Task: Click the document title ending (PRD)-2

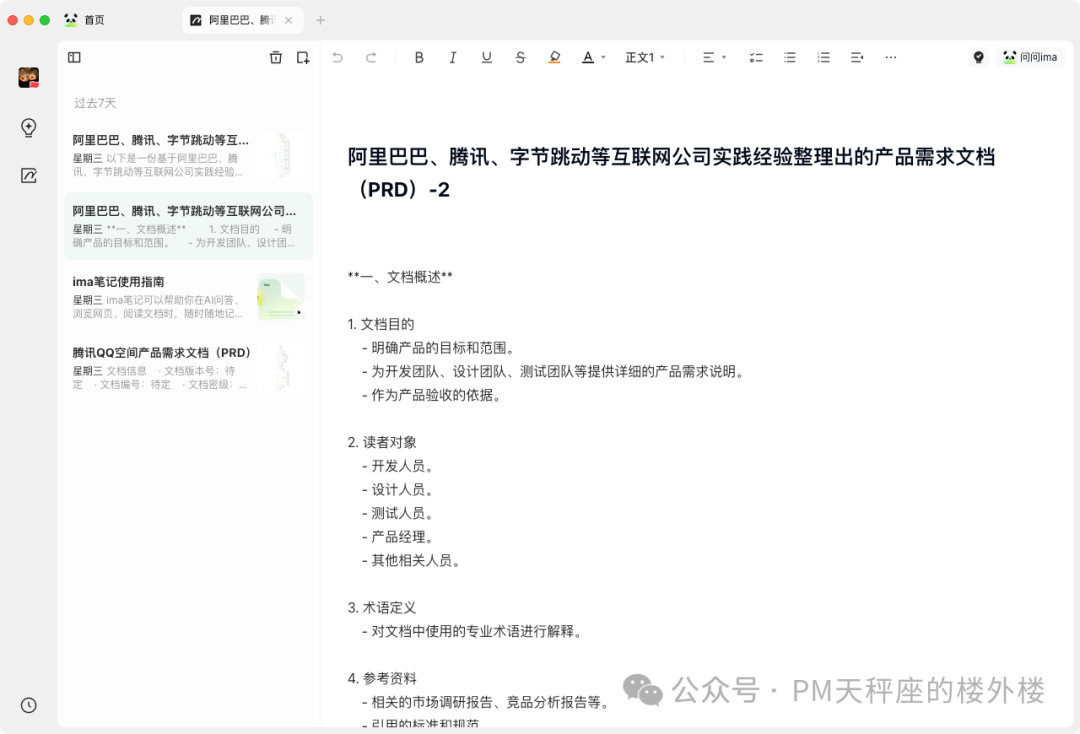Action: pos(671,173)
